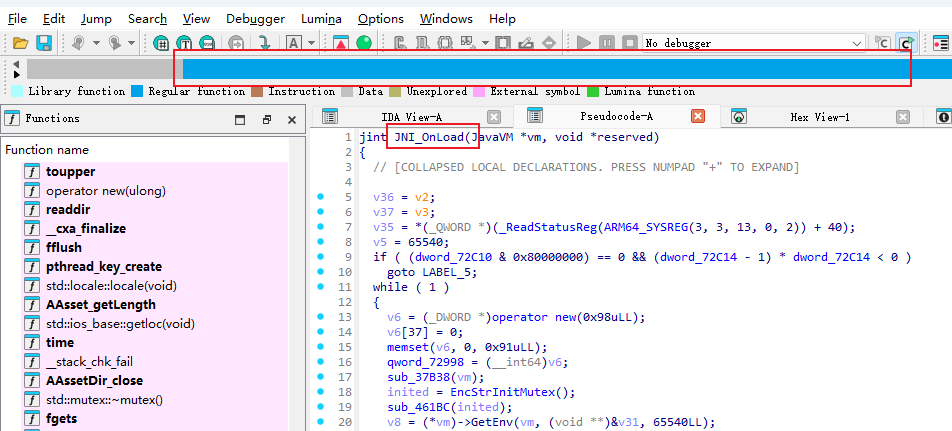This screenshot has height=431, width=952.
Task: Click the open file folder icon
Action: [x=20, y=43]
